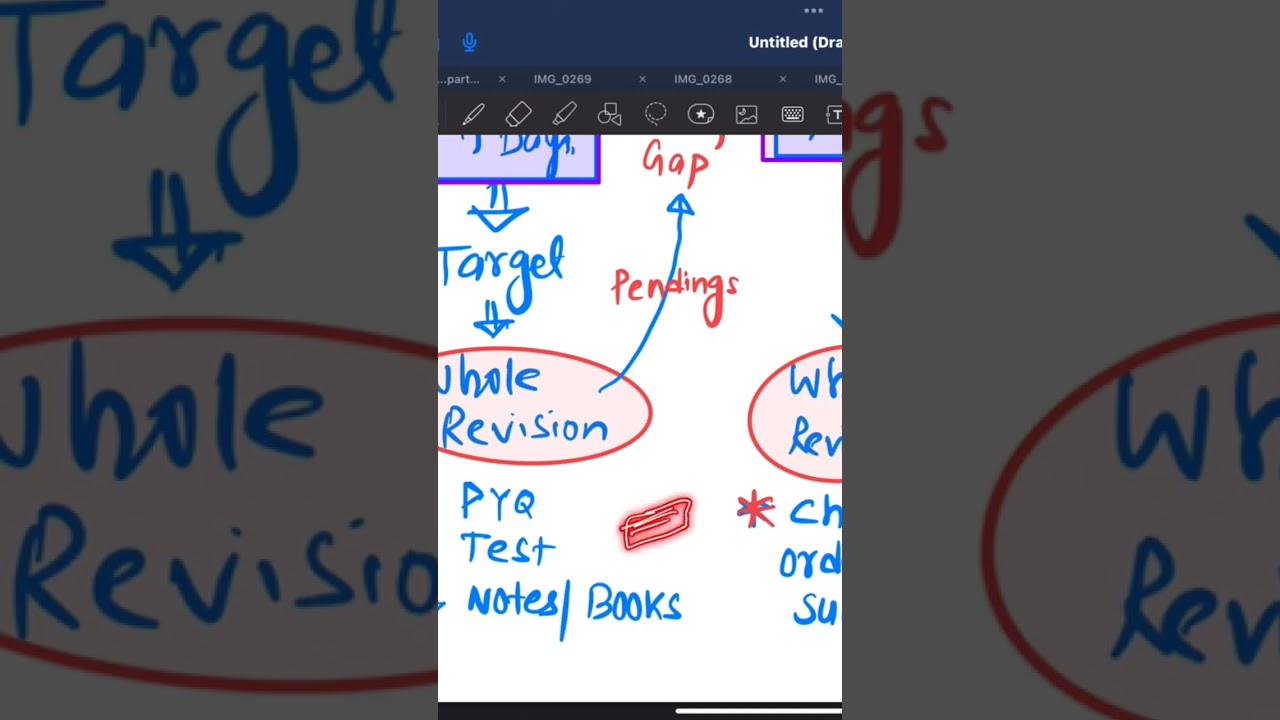Select the Lasso selection tool
This screenshot has width=1280, height=720.
click(655, 113)
